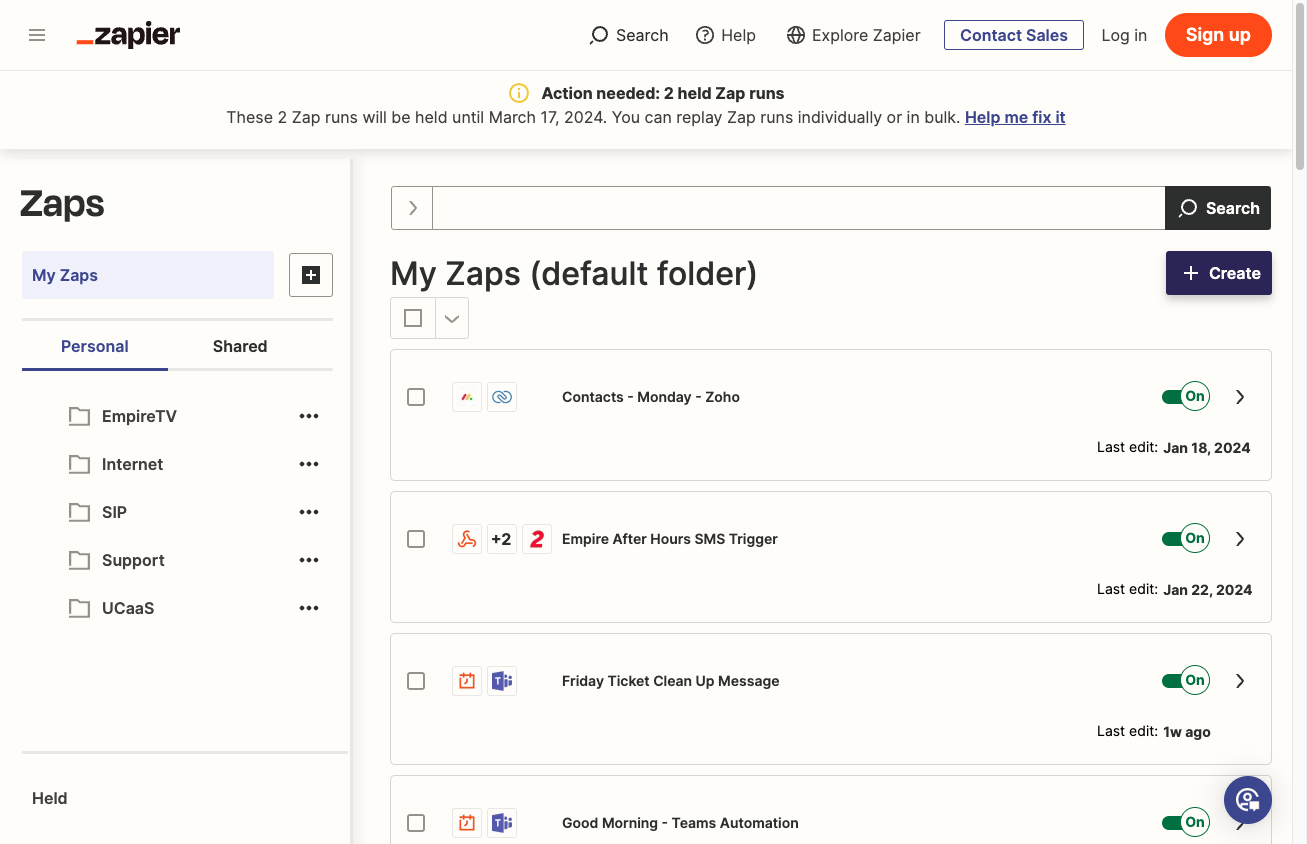
Task: Click the Zap search input field
Action: [x=799, y=208]
